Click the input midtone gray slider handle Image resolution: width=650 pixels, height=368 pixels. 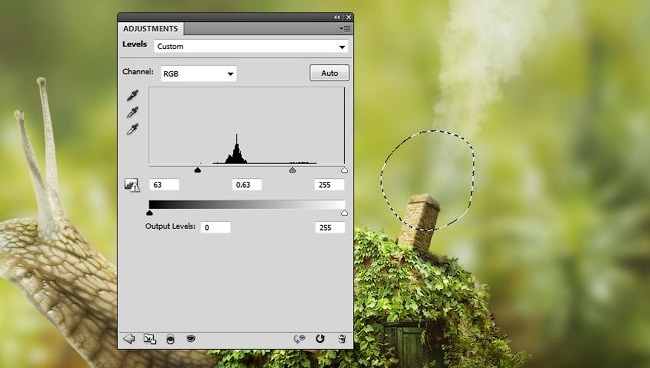tap(292, 169)
